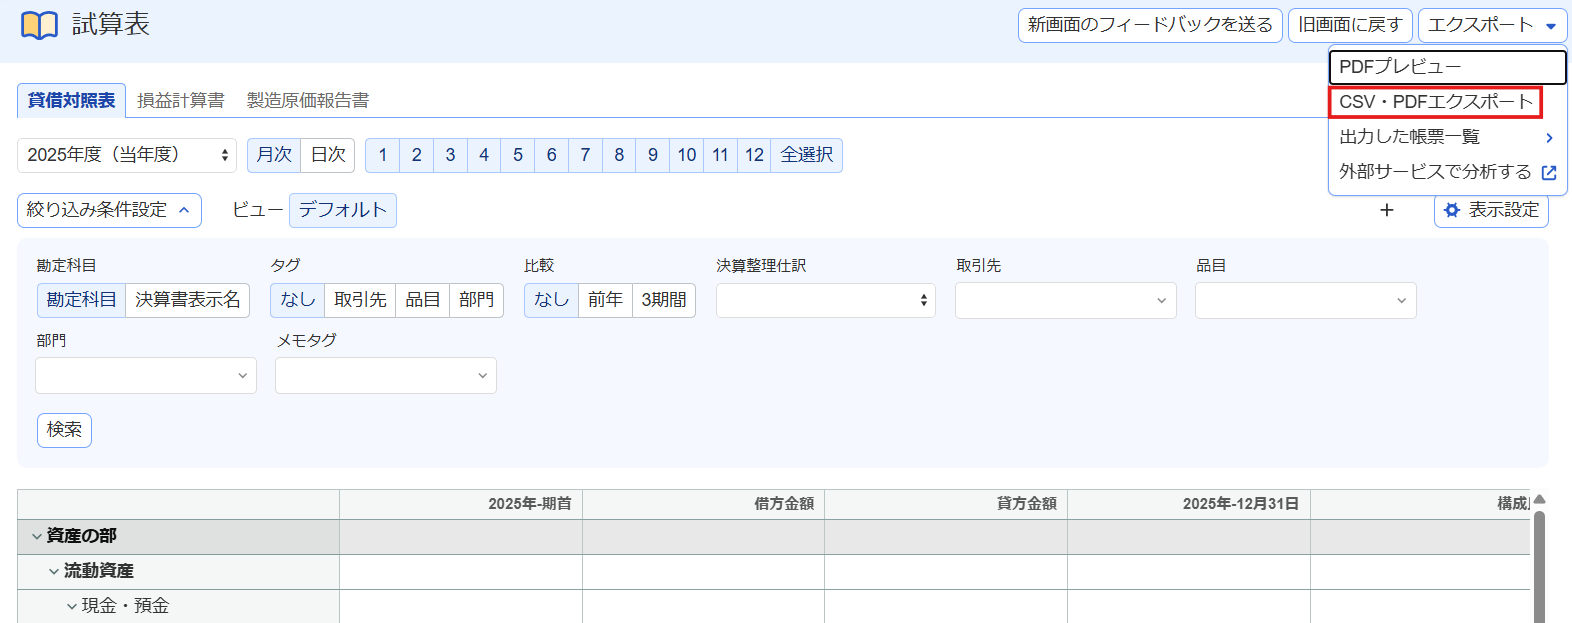Image resolution: width=1572 pixels, height=623 pixels.
Task: Click 貸方金額 column header
Action: [x=946, y=504]
